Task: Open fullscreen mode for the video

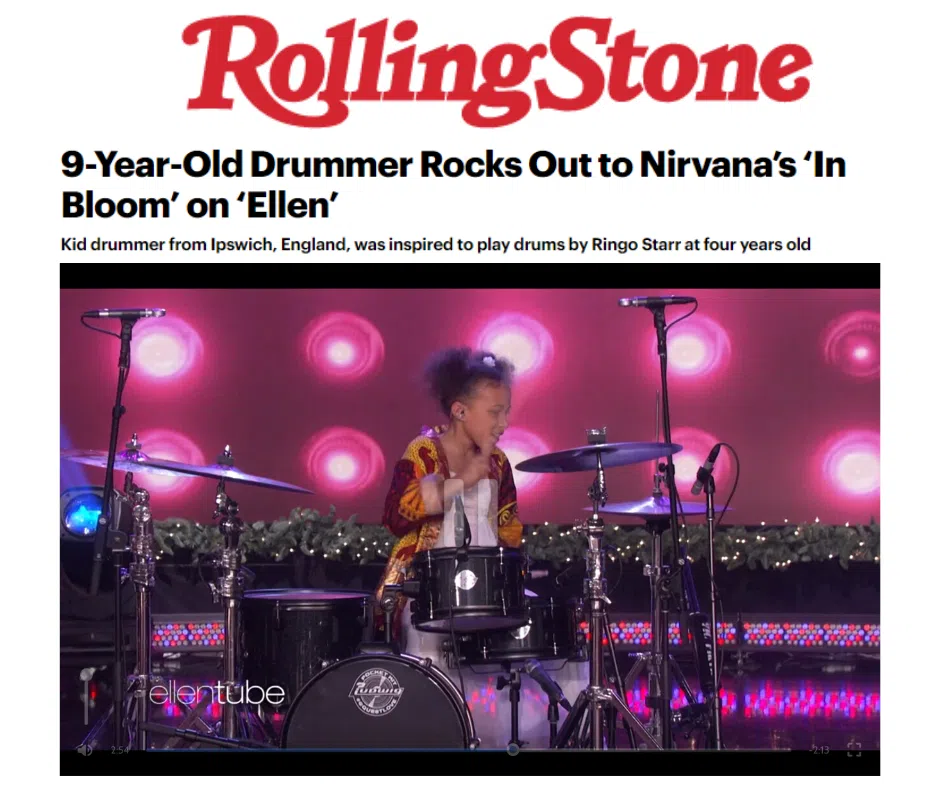Action: pos(854,750)
